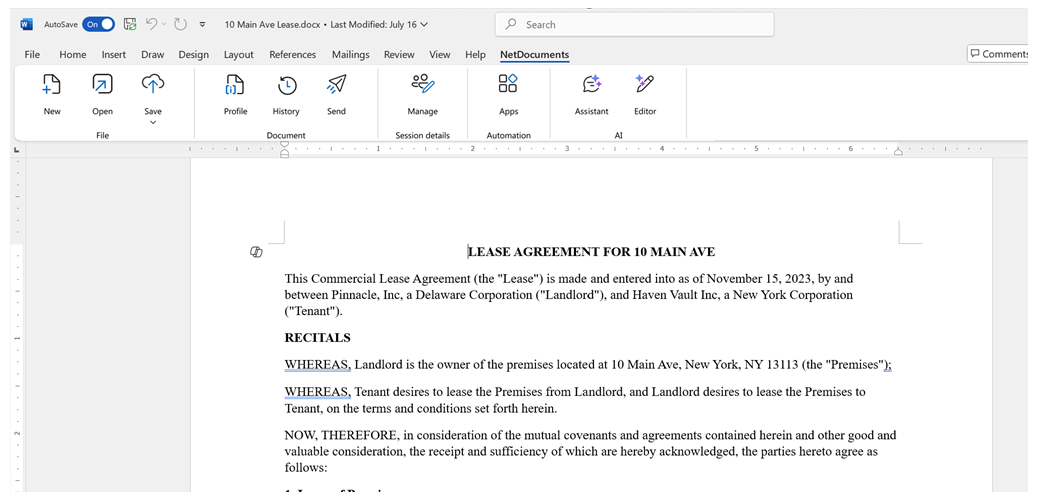Create a New NetDocuments file
This screenshot has width=1038, height=503.
tap(52, 95)
